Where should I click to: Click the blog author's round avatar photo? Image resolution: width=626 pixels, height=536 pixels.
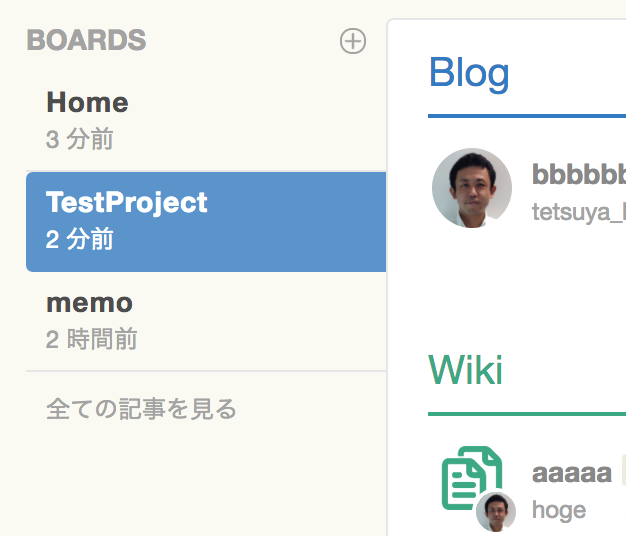(472, 188)
